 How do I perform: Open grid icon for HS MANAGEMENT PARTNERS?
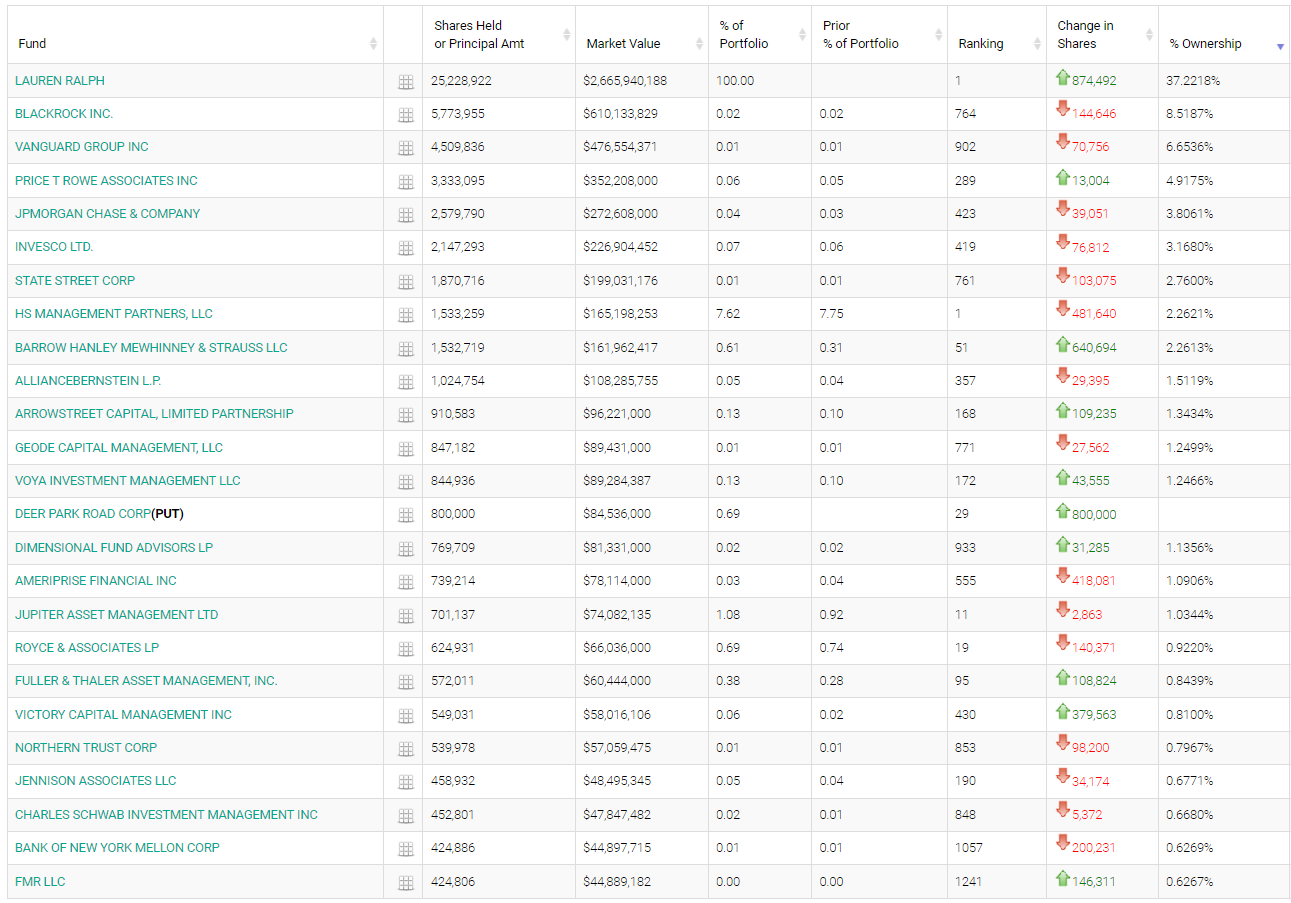(405, 315)
